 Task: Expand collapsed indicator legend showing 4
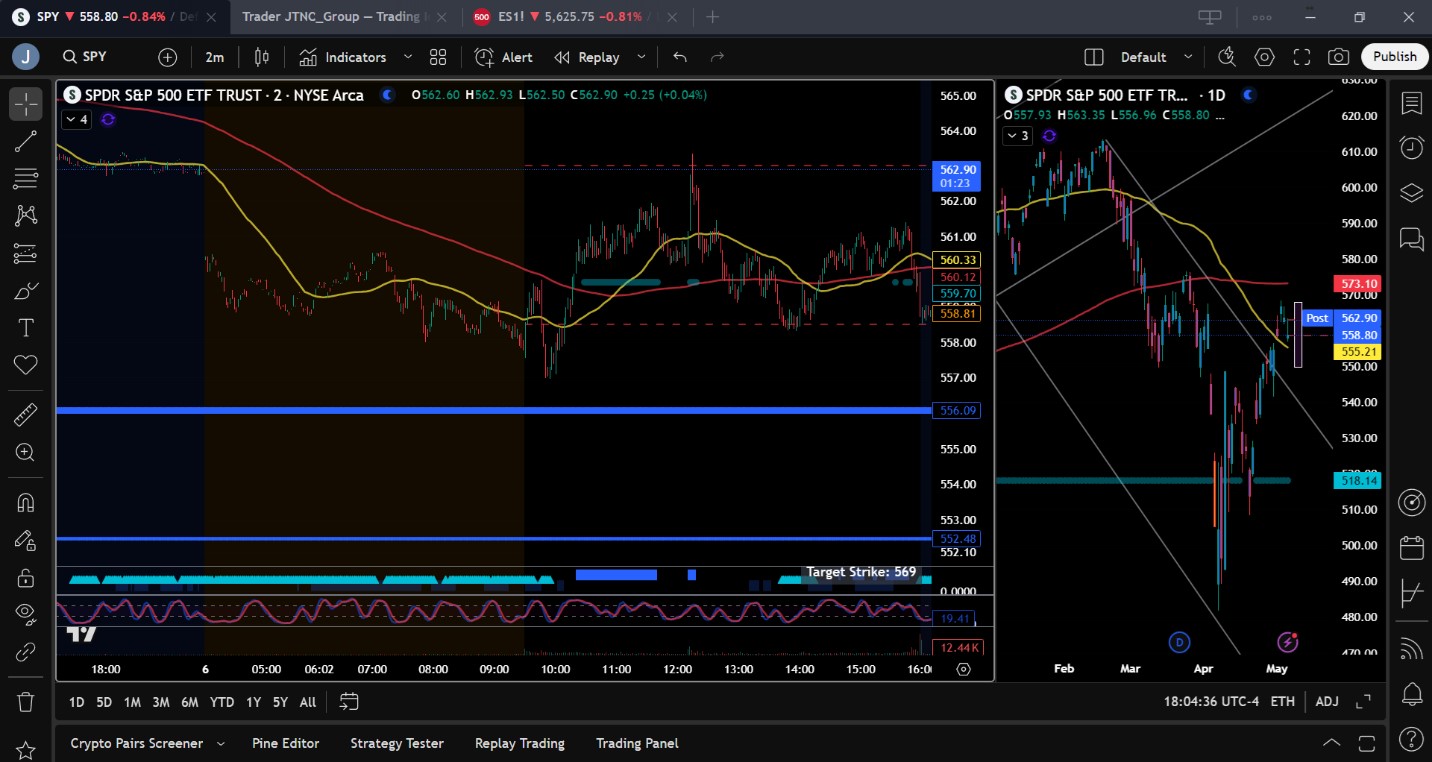(77, 120)
